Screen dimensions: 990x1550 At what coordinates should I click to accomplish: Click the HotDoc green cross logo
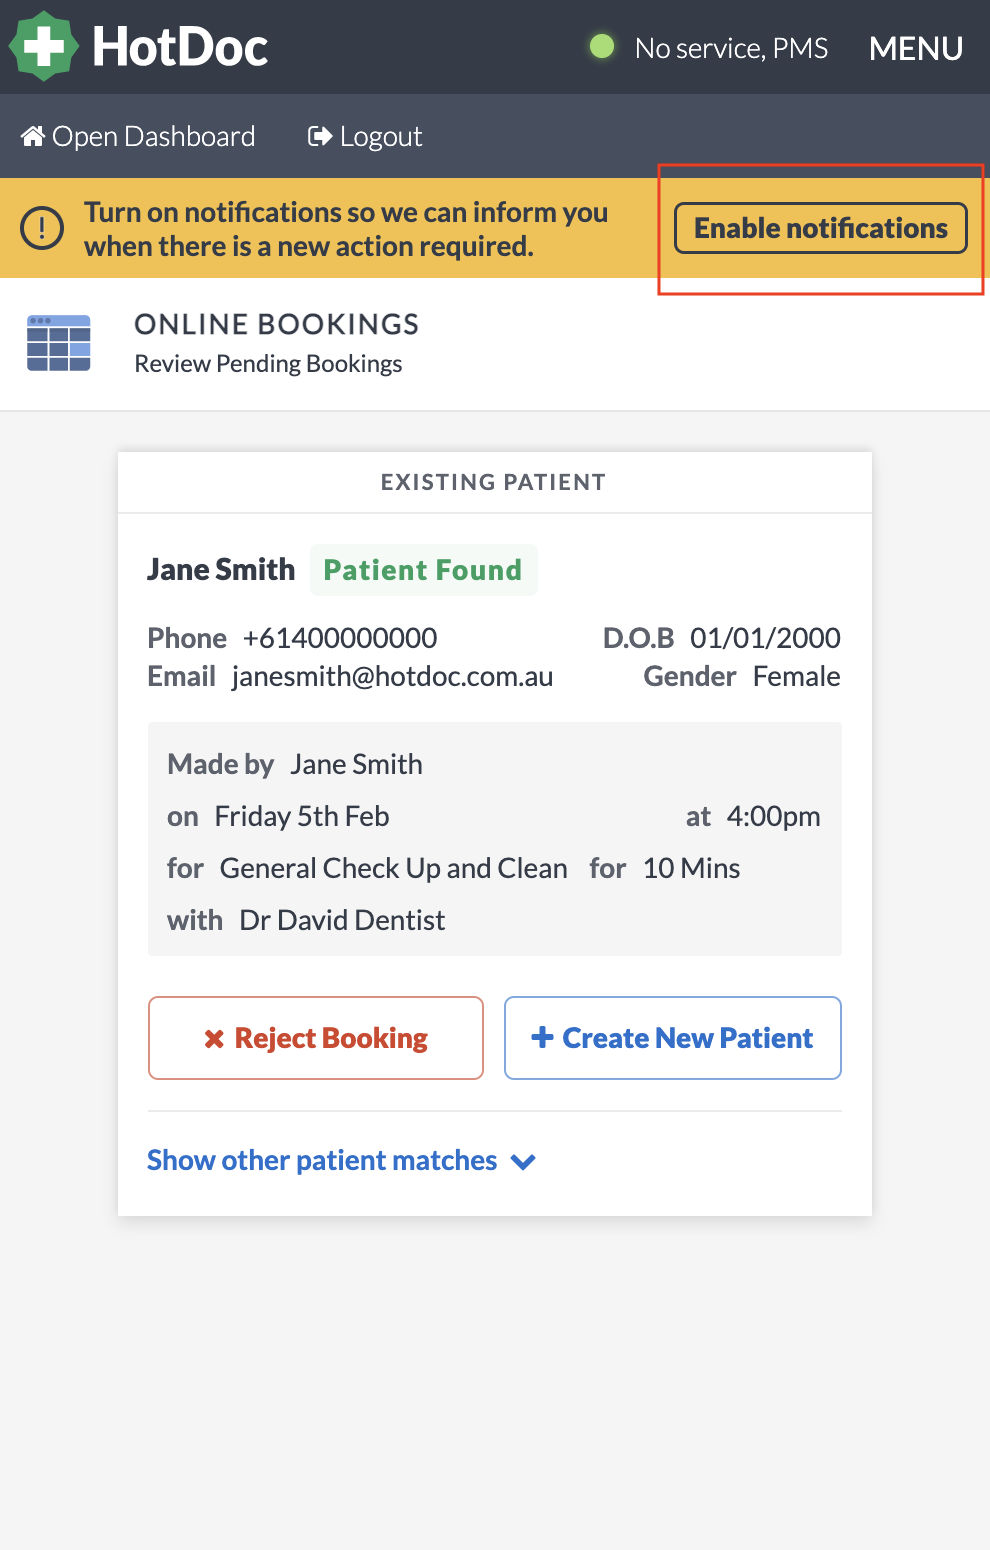pyautogui.click(x=43, y=46)
